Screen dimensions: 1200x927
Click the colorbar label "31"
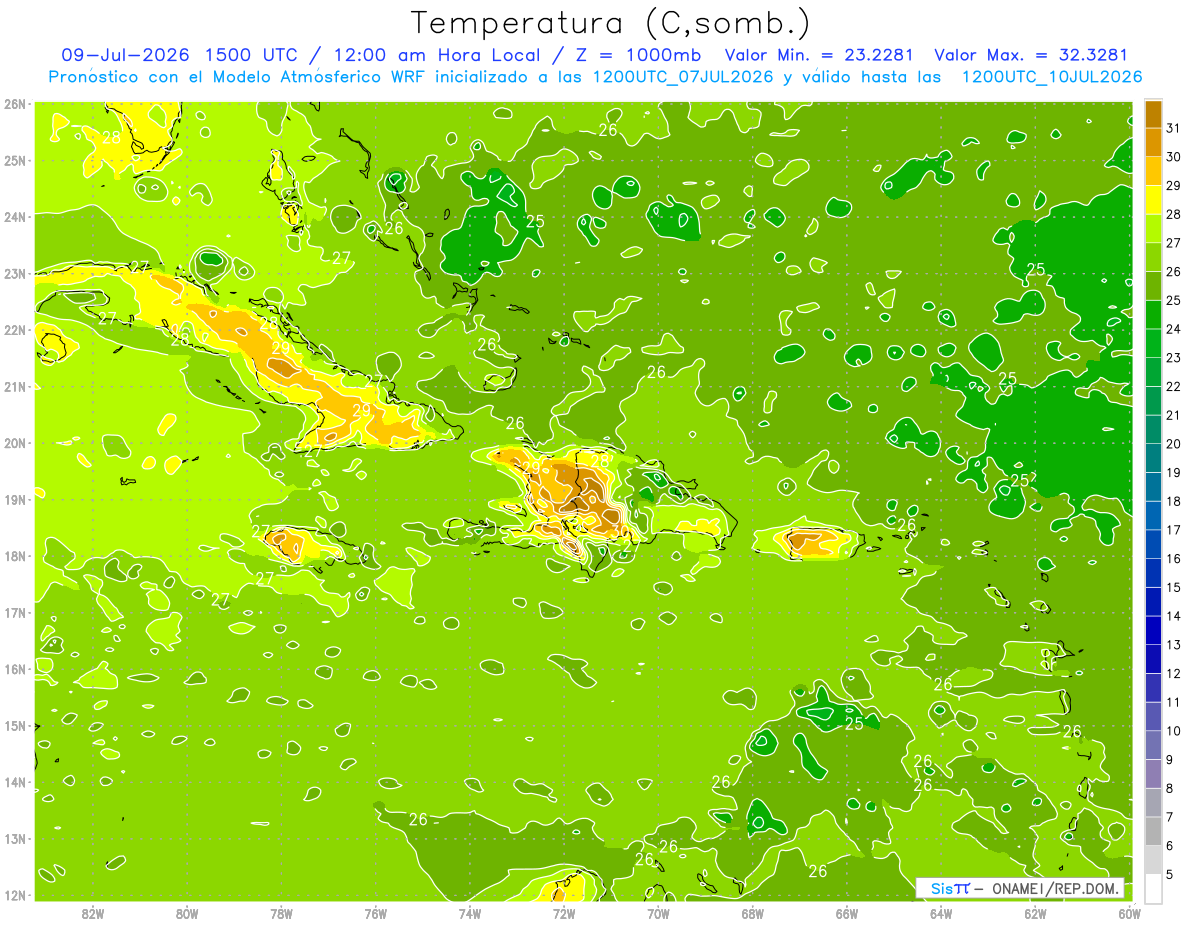[1174, 127]
